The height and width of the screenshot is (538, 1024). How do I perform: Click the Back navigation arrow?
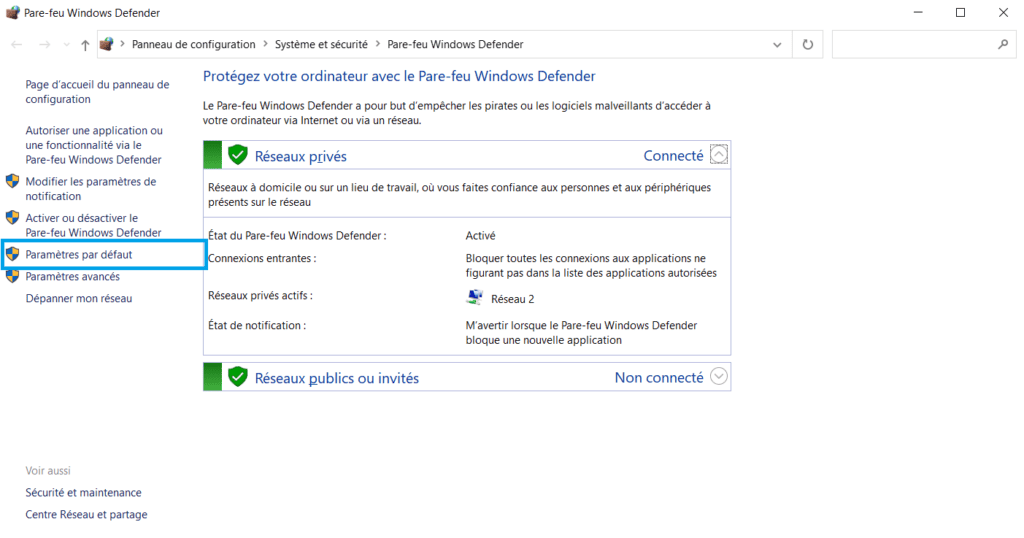tap(17, 44)
